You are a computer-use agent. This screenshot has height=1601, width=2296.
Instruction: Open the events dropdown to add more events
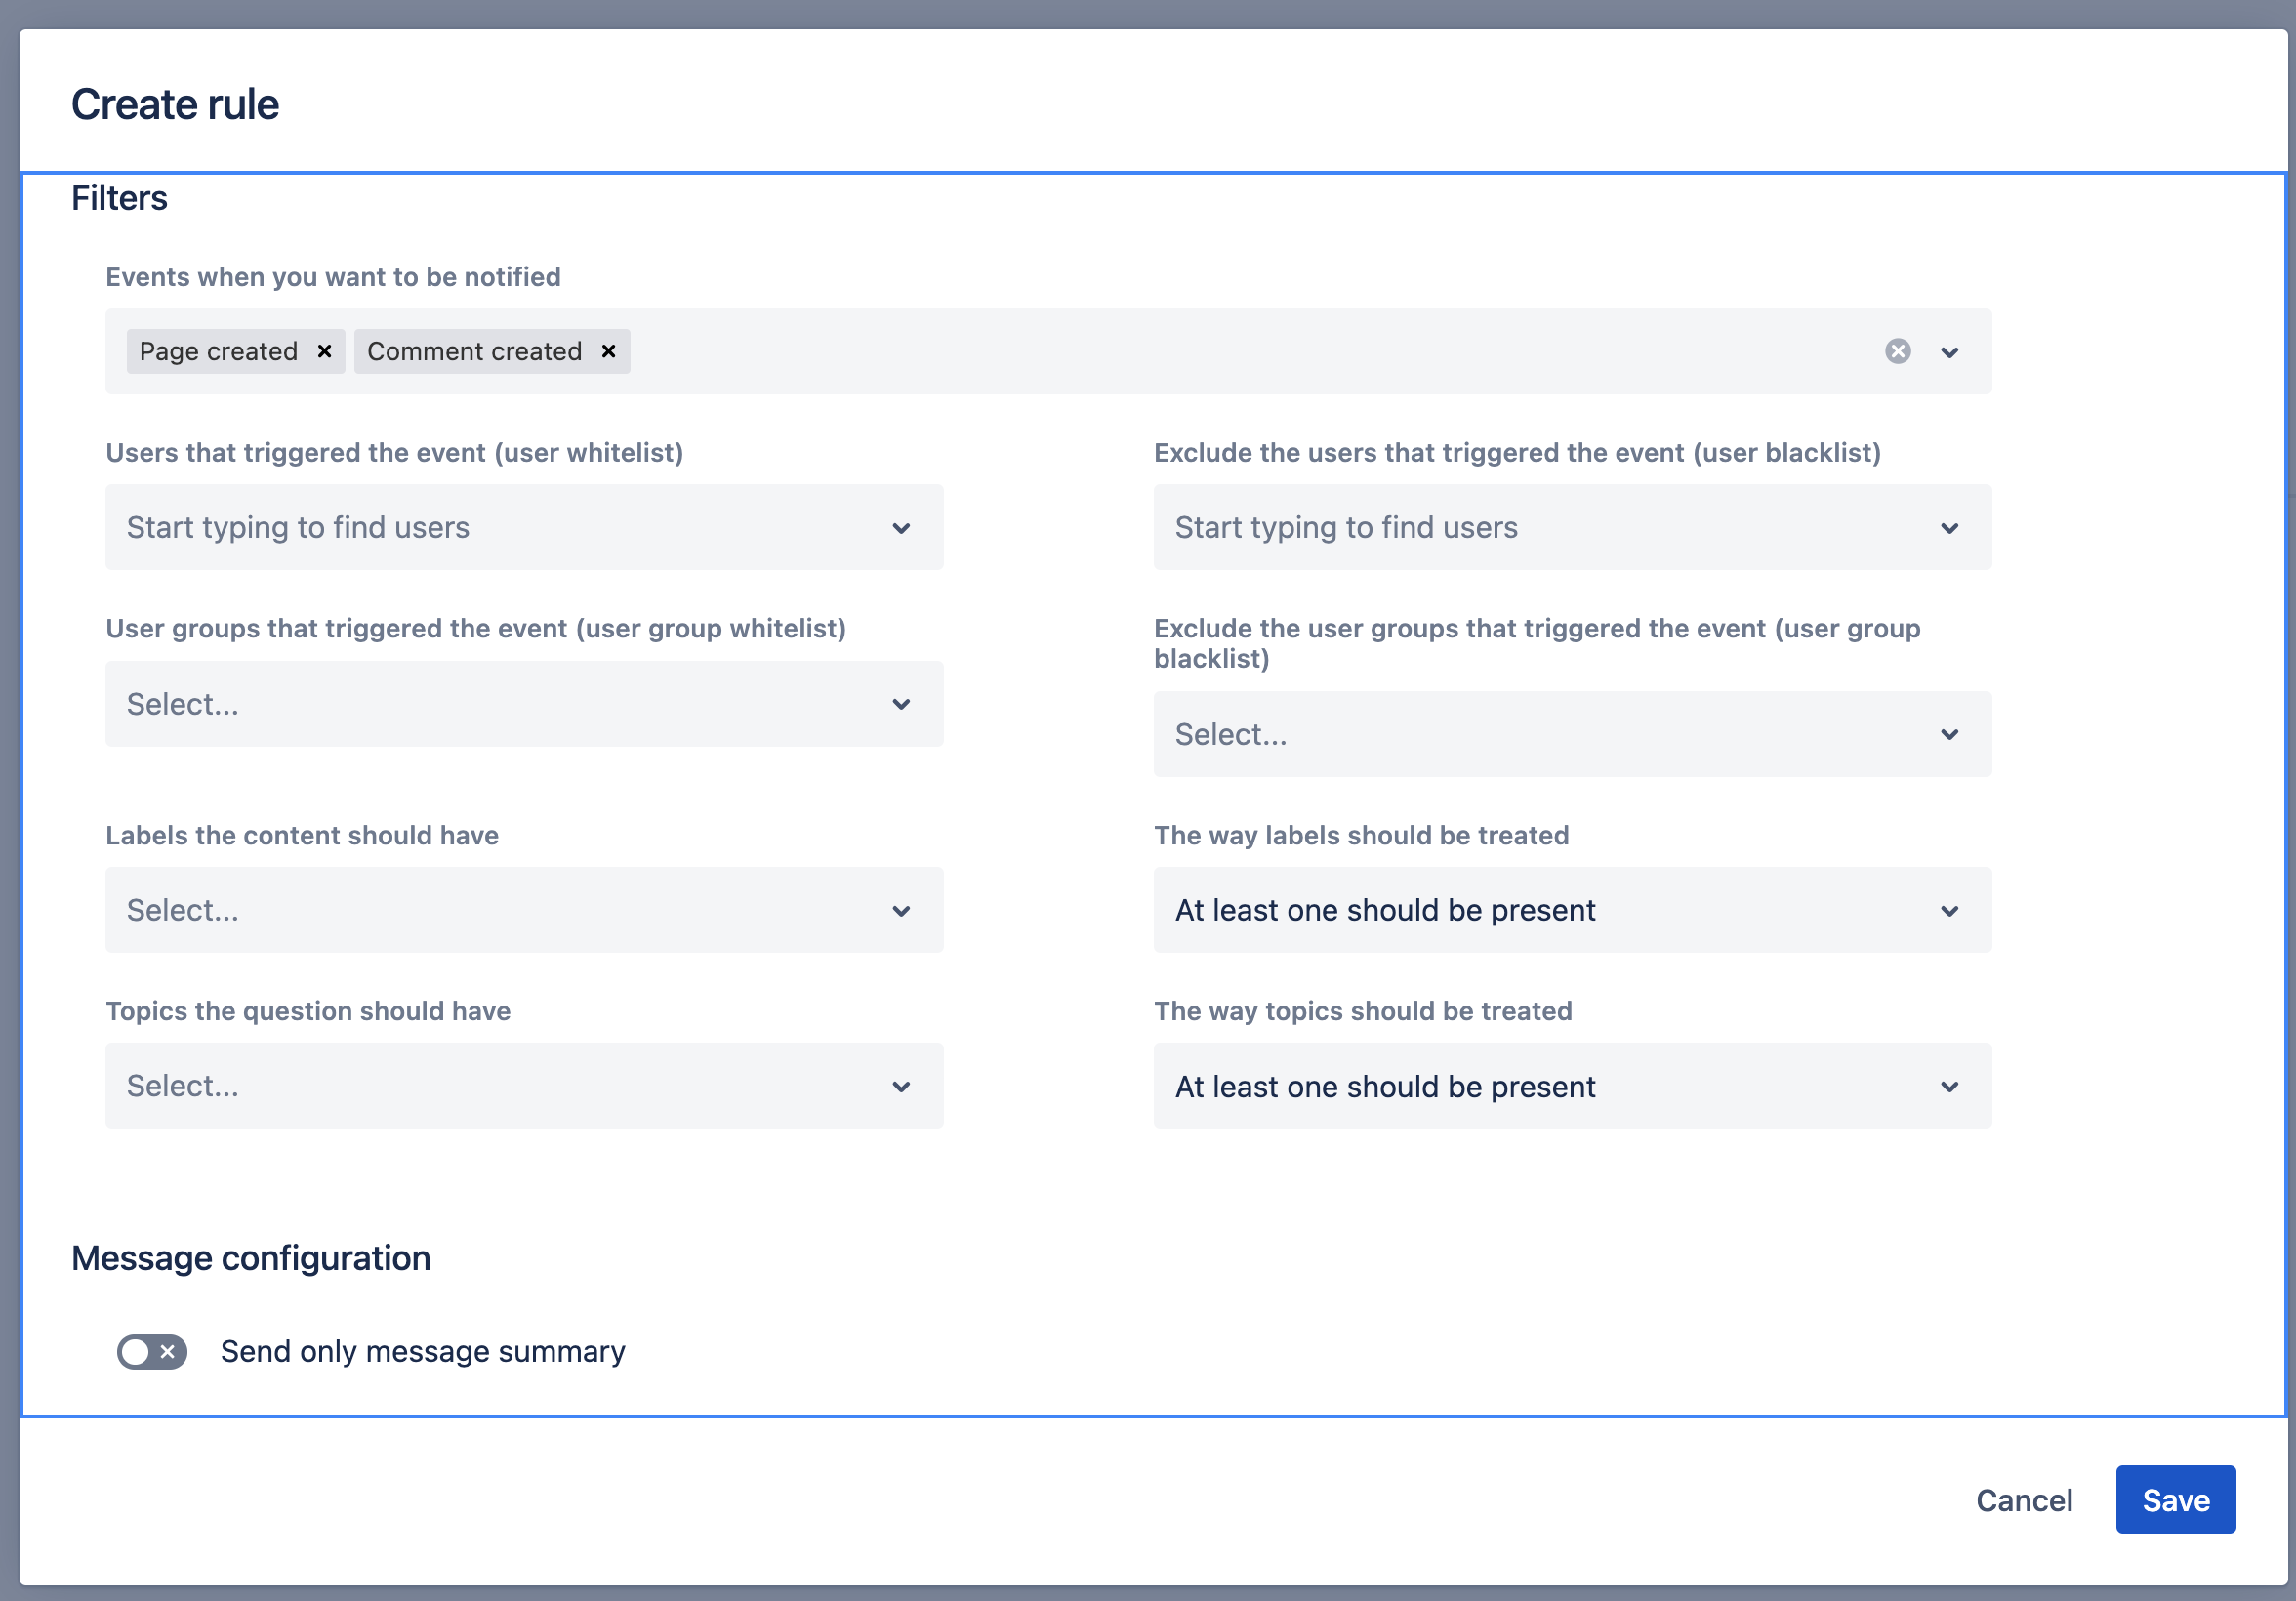pos(1950,351)
